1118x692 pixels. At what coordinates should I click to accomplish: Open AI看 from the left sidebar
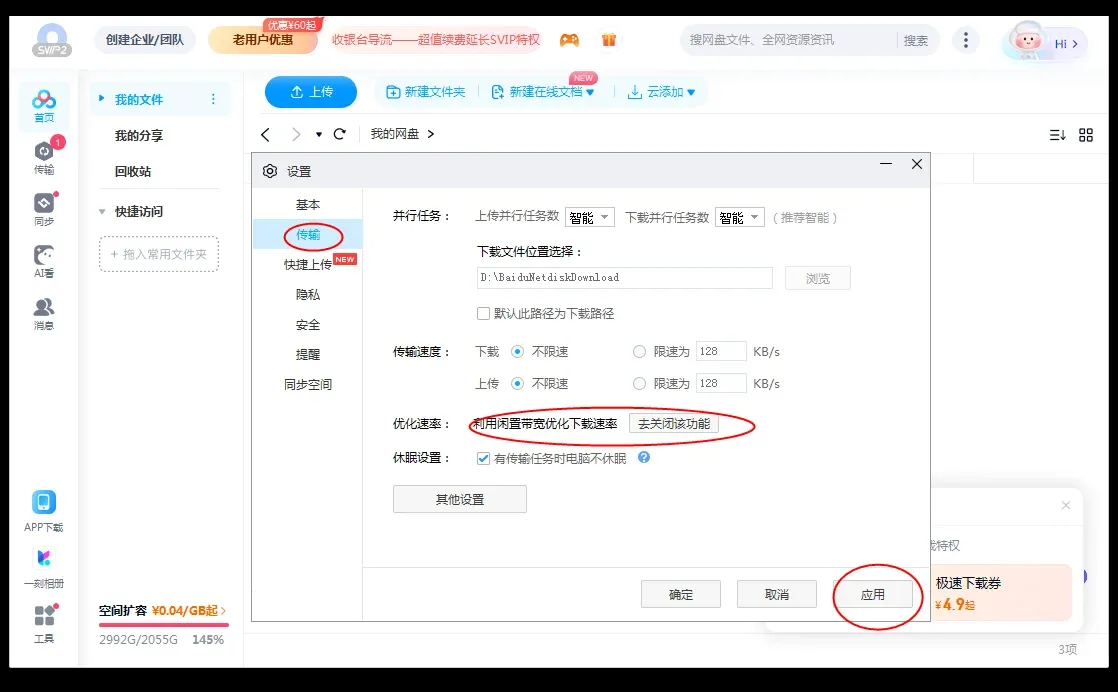point(42,258)
